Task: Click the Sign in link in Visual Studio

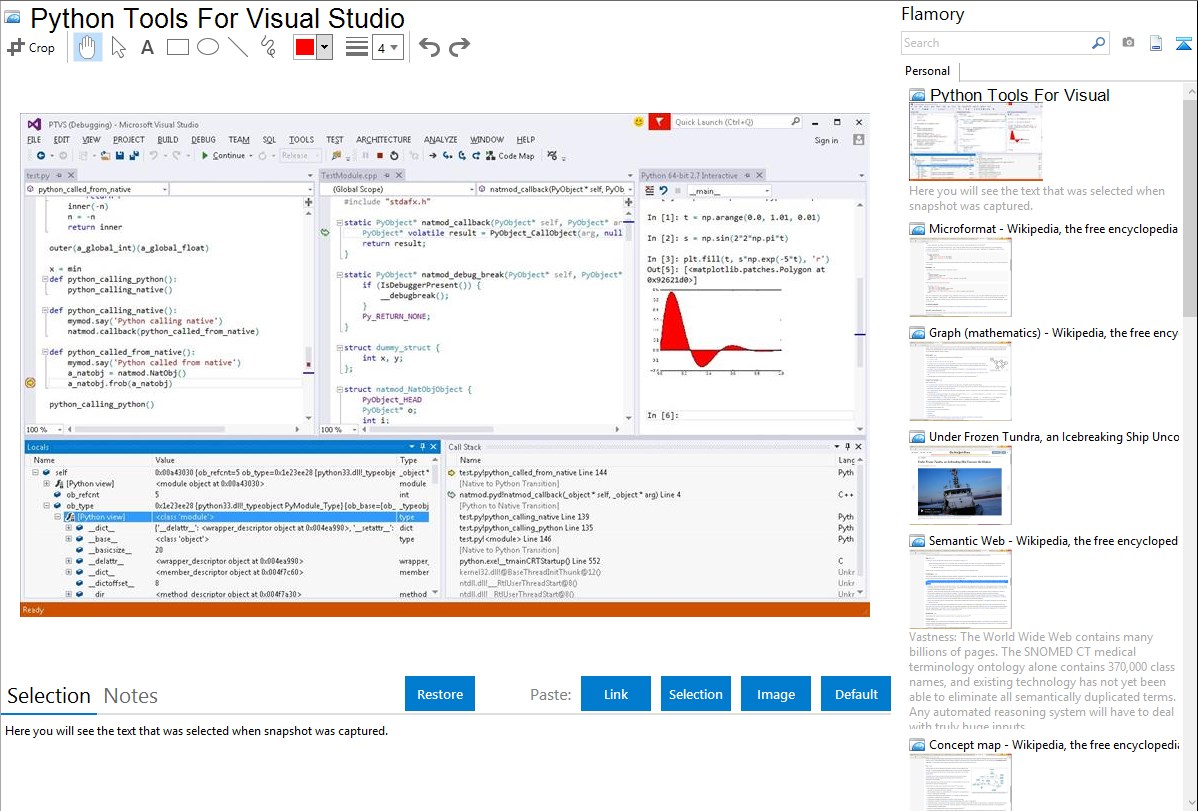Action: pos(826,141)
